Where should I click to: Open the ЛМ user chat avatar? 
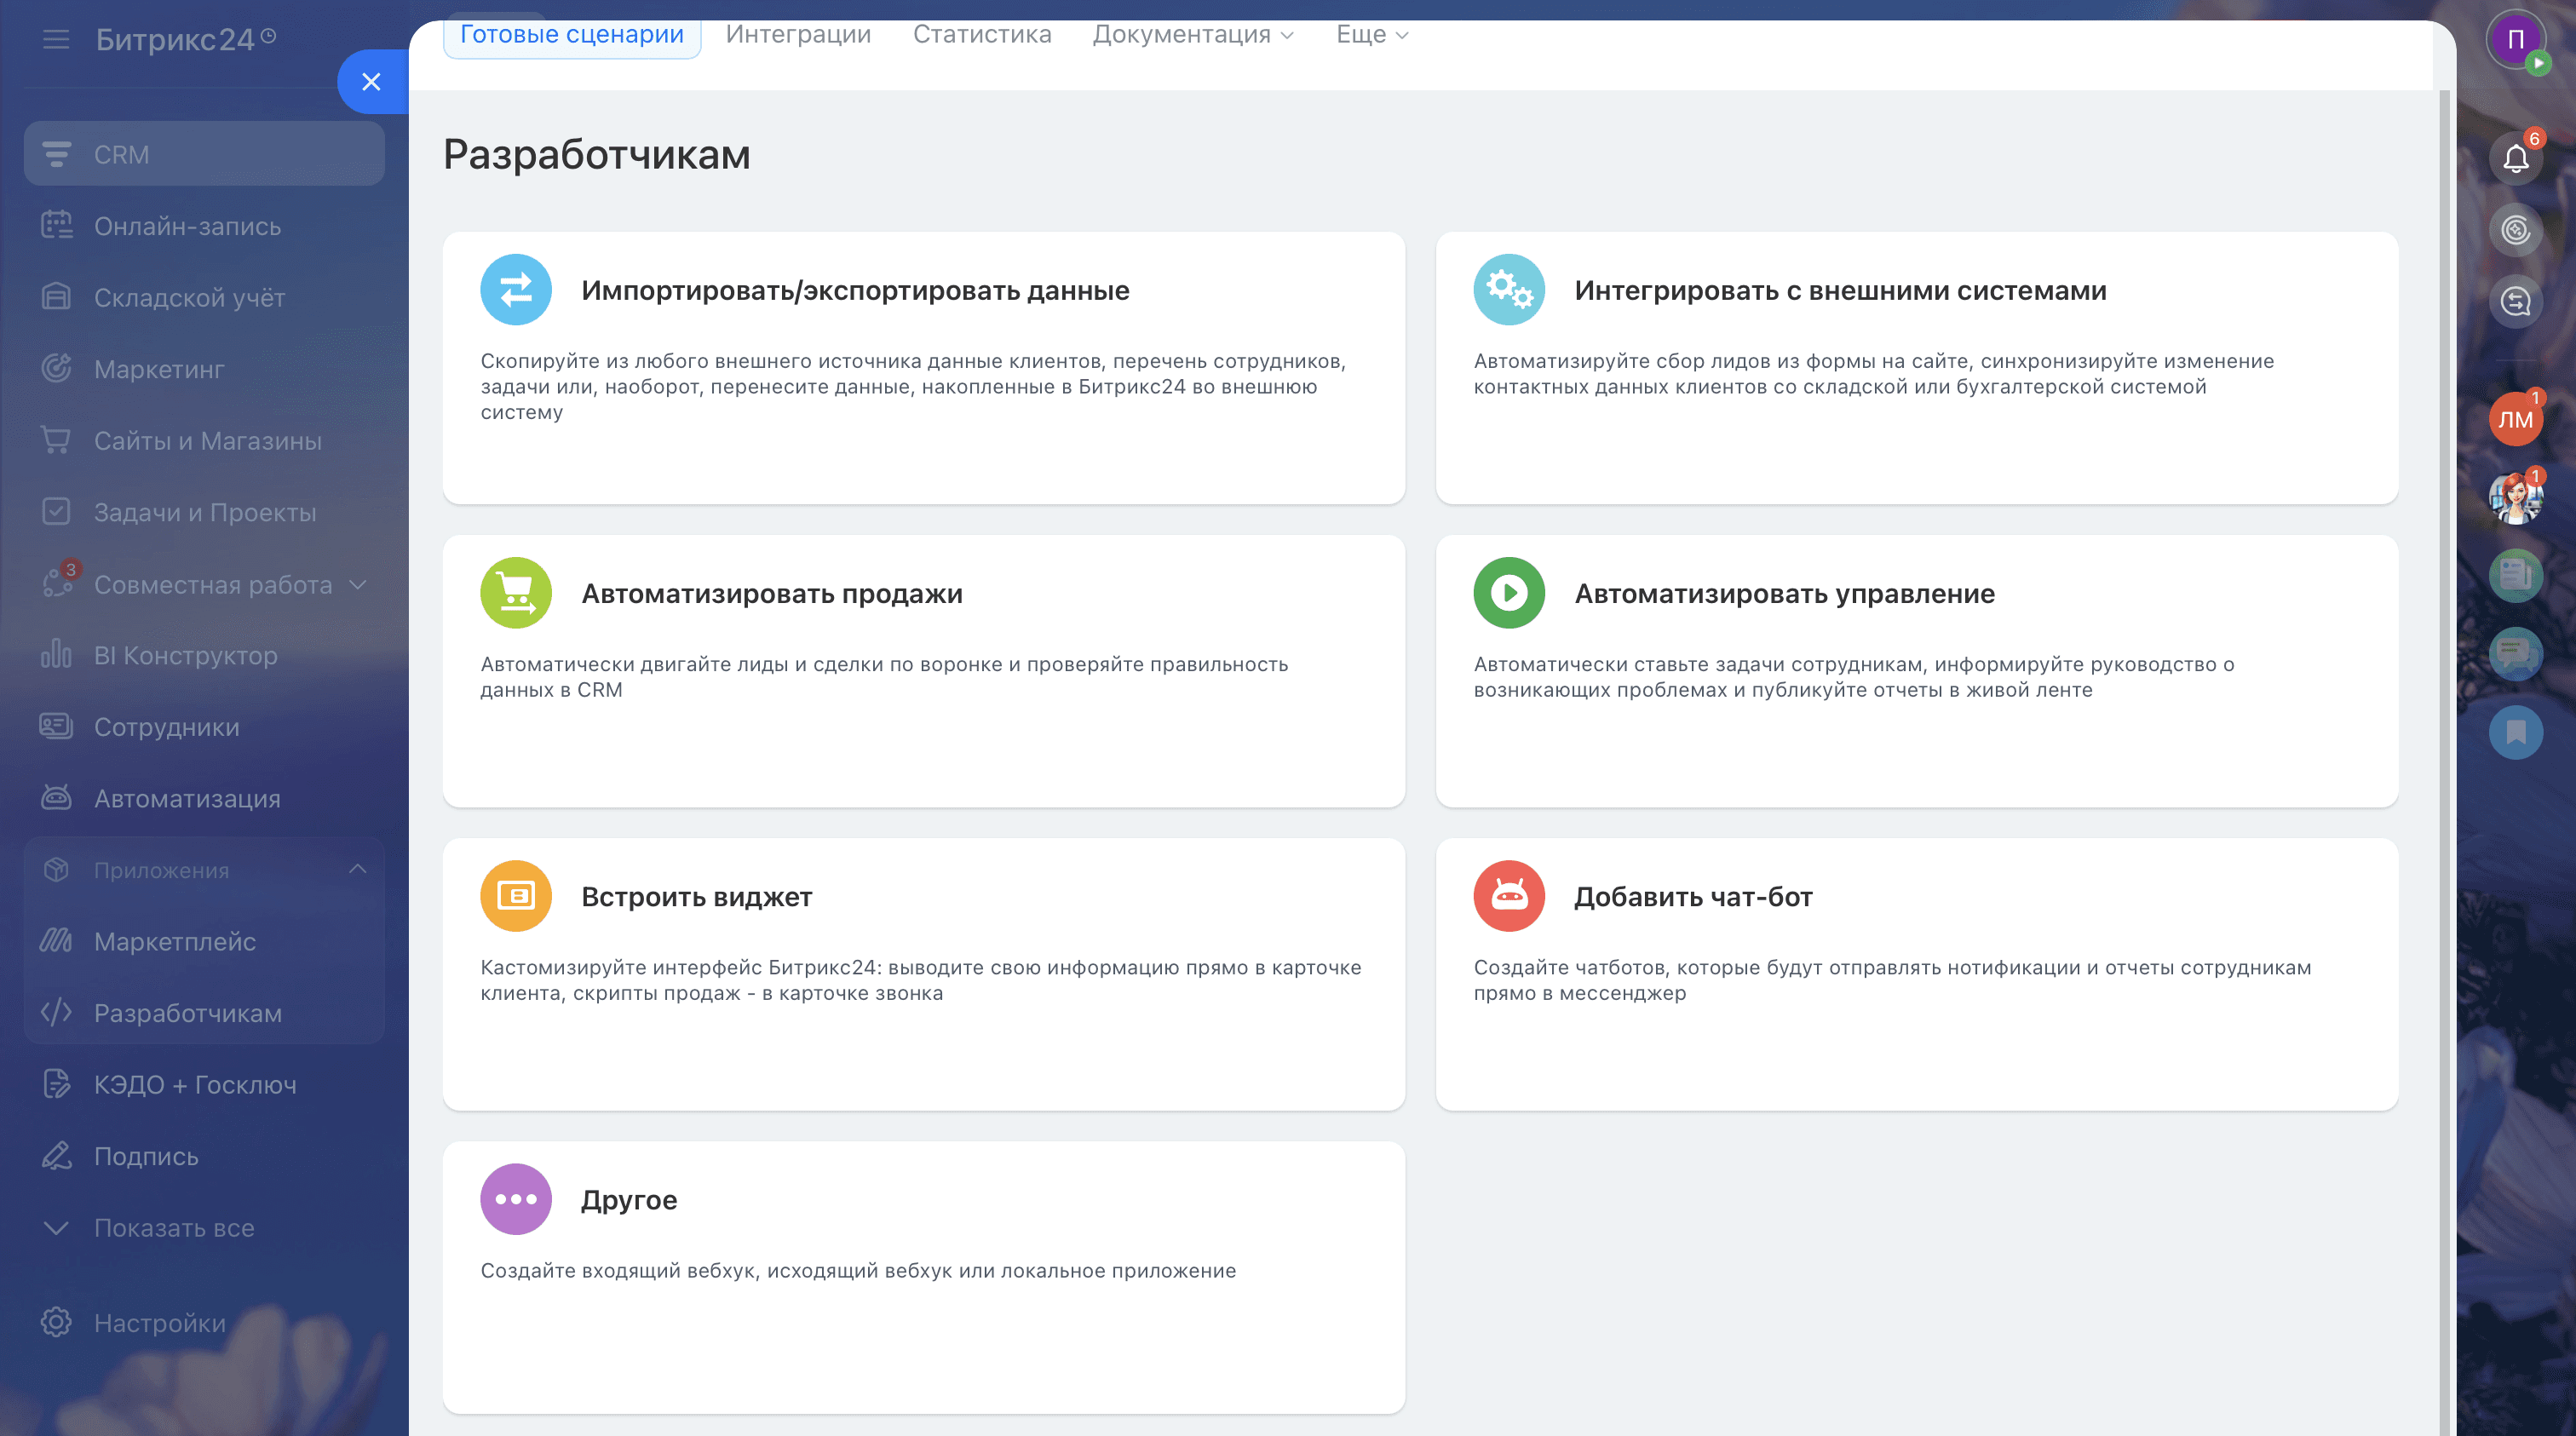(2516, 418)
